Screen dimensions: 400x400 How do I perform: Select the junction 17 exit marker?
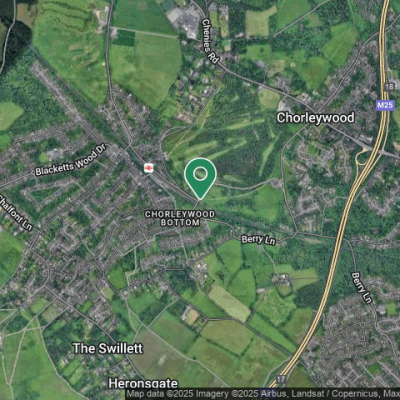[x=281, y=379]
